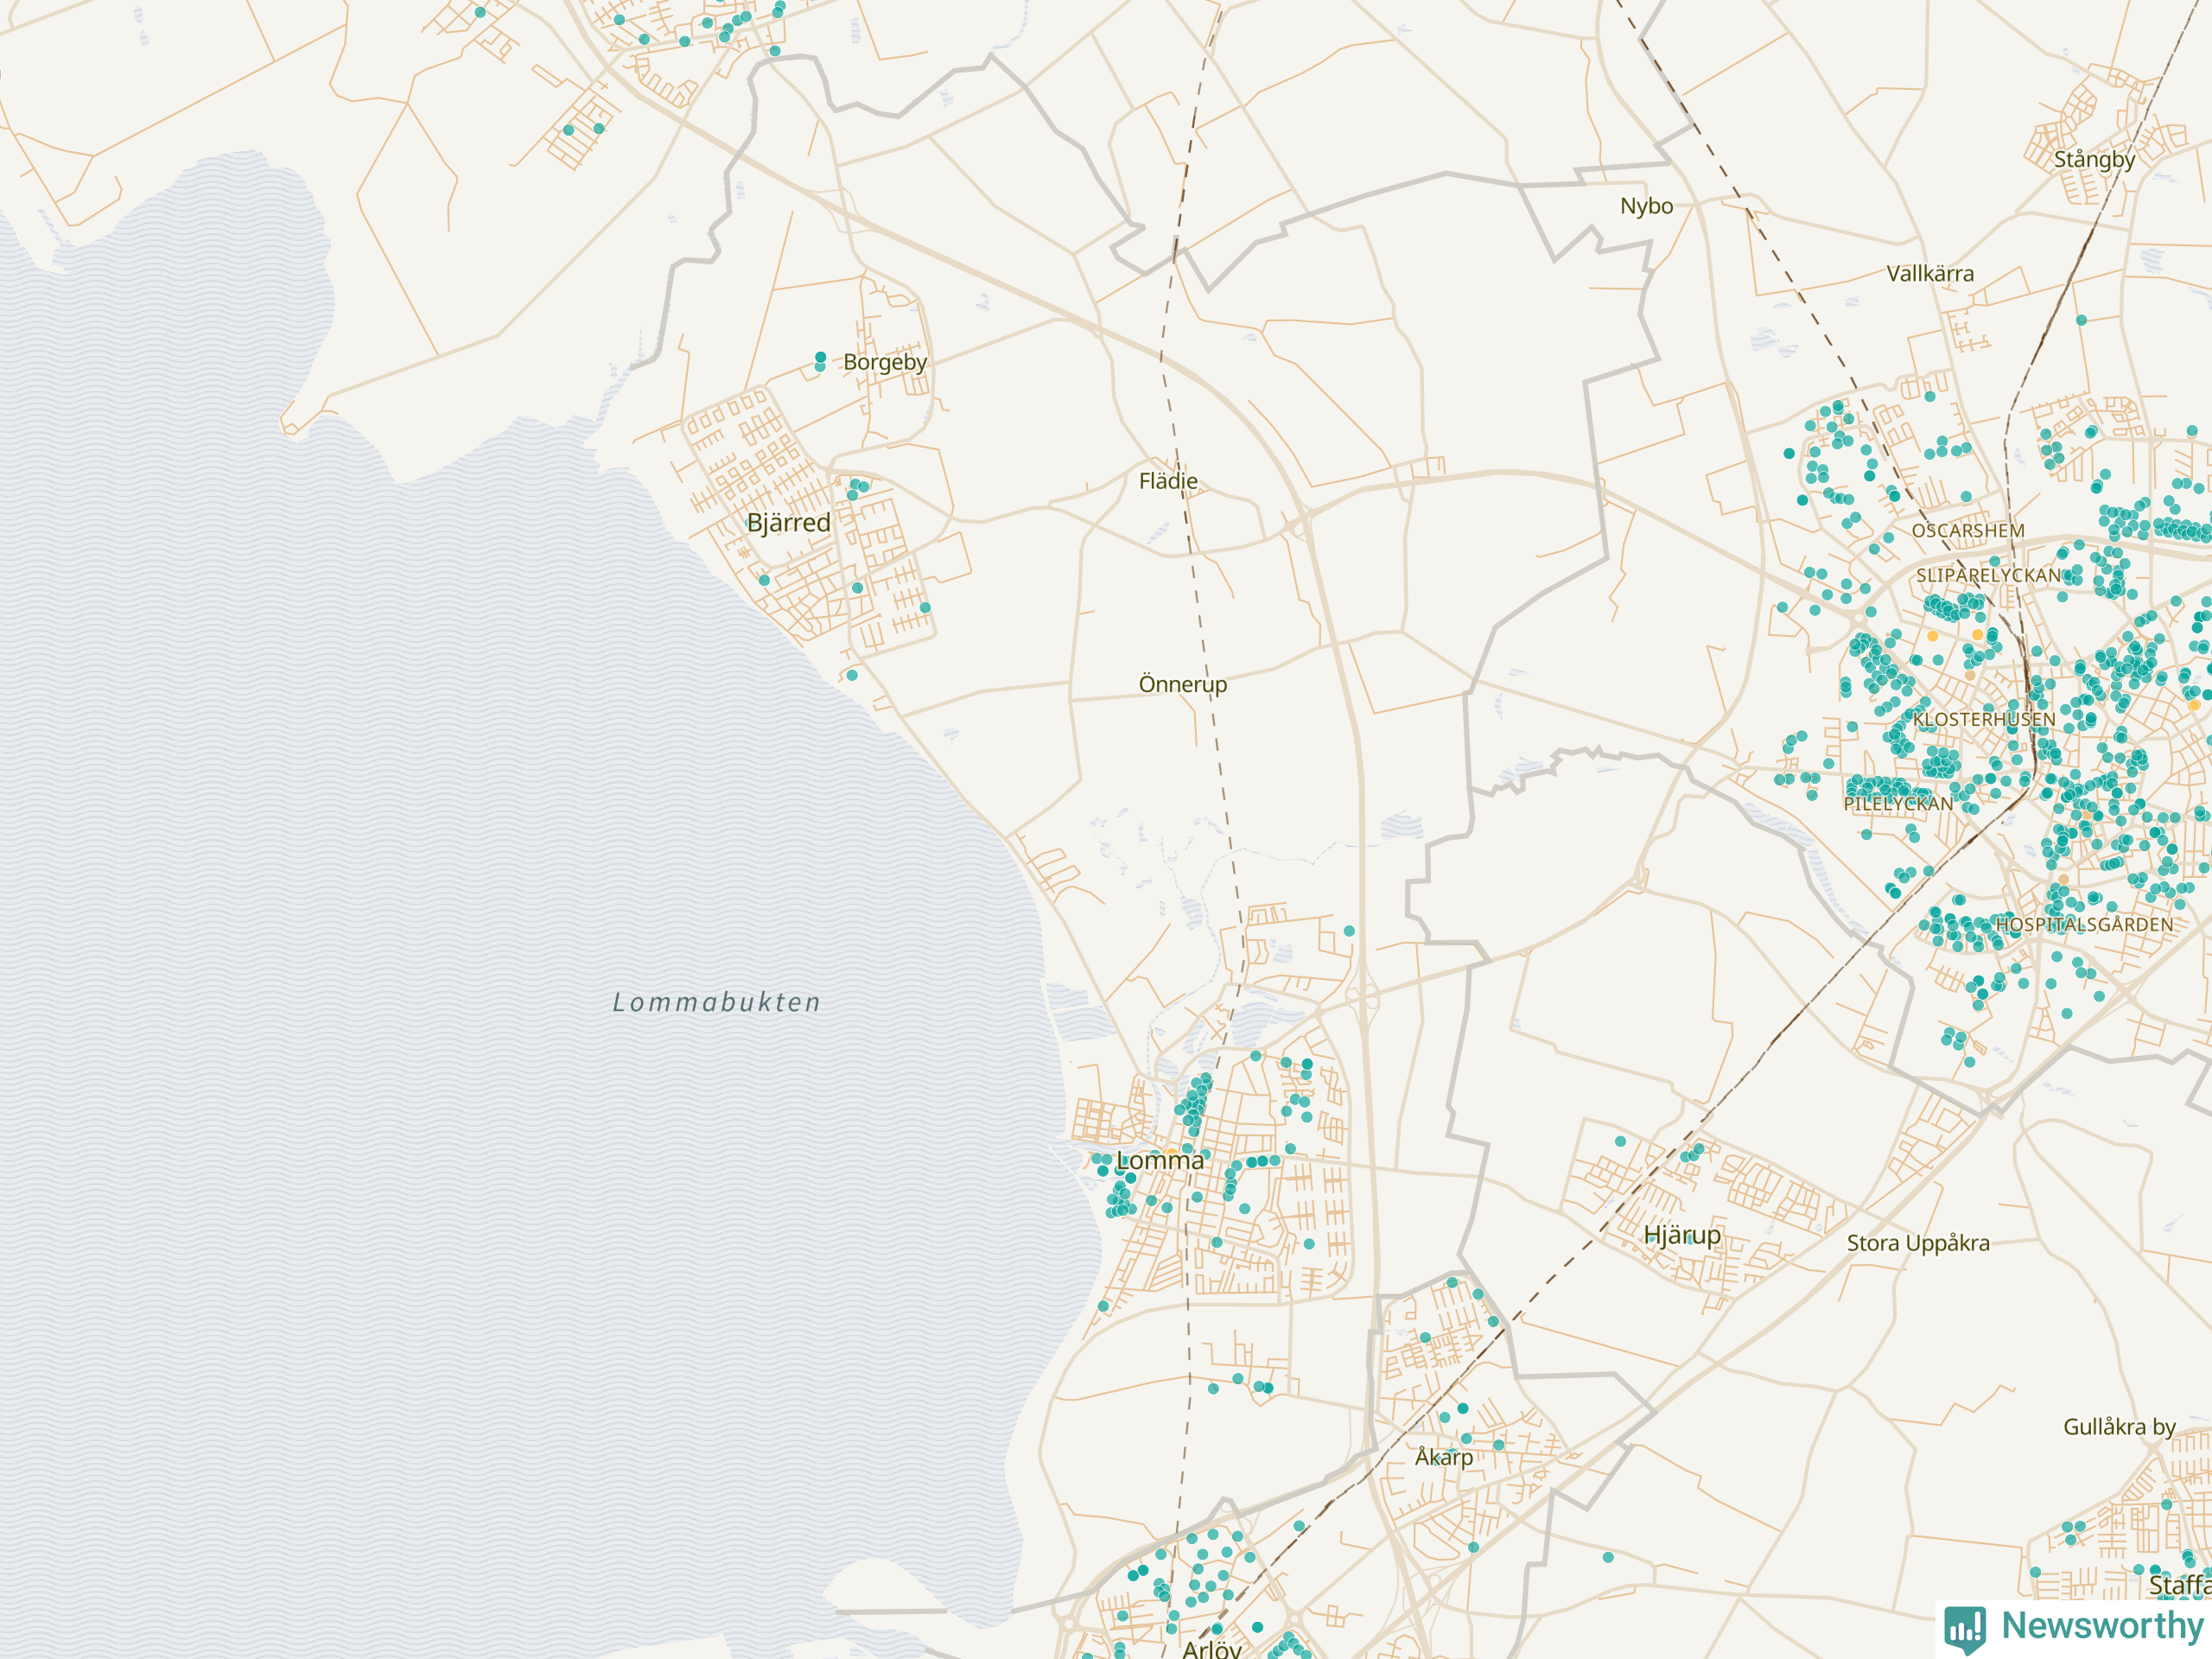The height and width of the screenshot is (1659, 2212).
Task: Select the Bjärred town label
Action: (x=789, y=523)
